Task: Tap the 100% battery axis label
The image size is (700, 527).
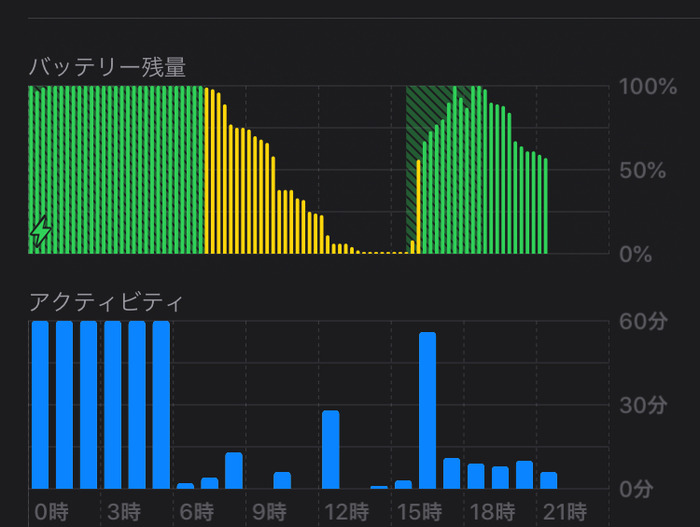Action: (x=648, y=87)
